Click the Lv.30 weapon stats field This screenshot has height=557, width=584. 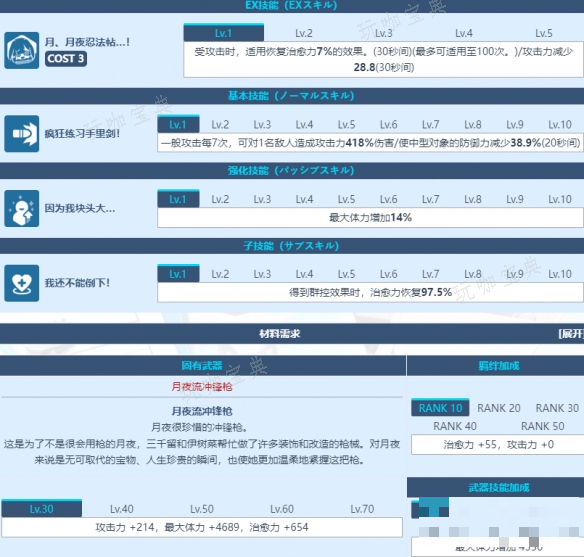(202, 527)
